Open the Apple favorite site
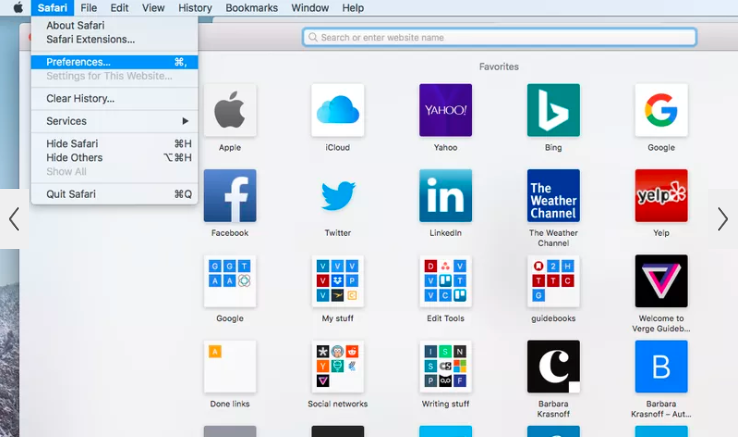The width and height of the screenshot is (738, 437). pos(230,110)
